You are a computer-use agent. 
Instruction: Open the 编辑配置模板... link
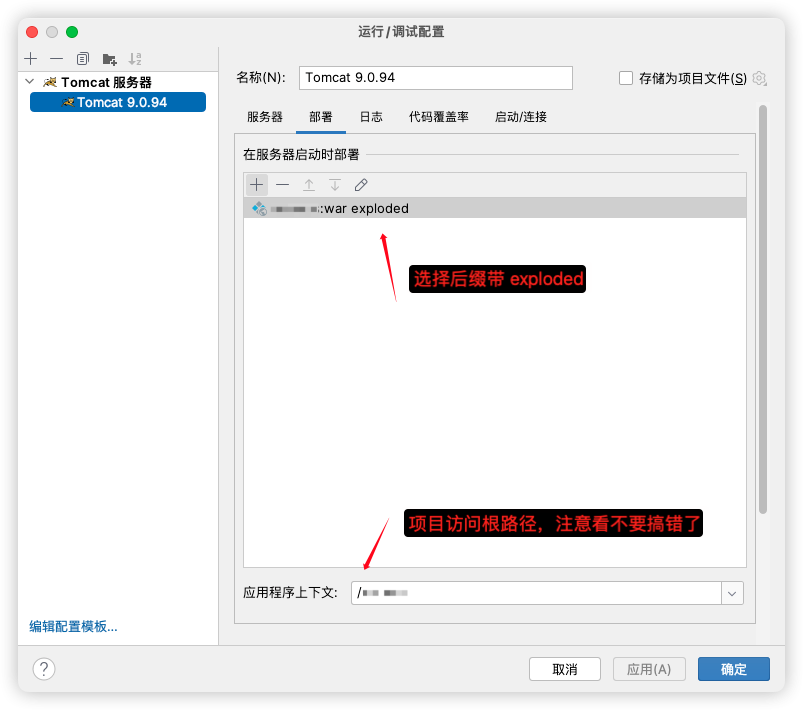[x=73, y=627]
